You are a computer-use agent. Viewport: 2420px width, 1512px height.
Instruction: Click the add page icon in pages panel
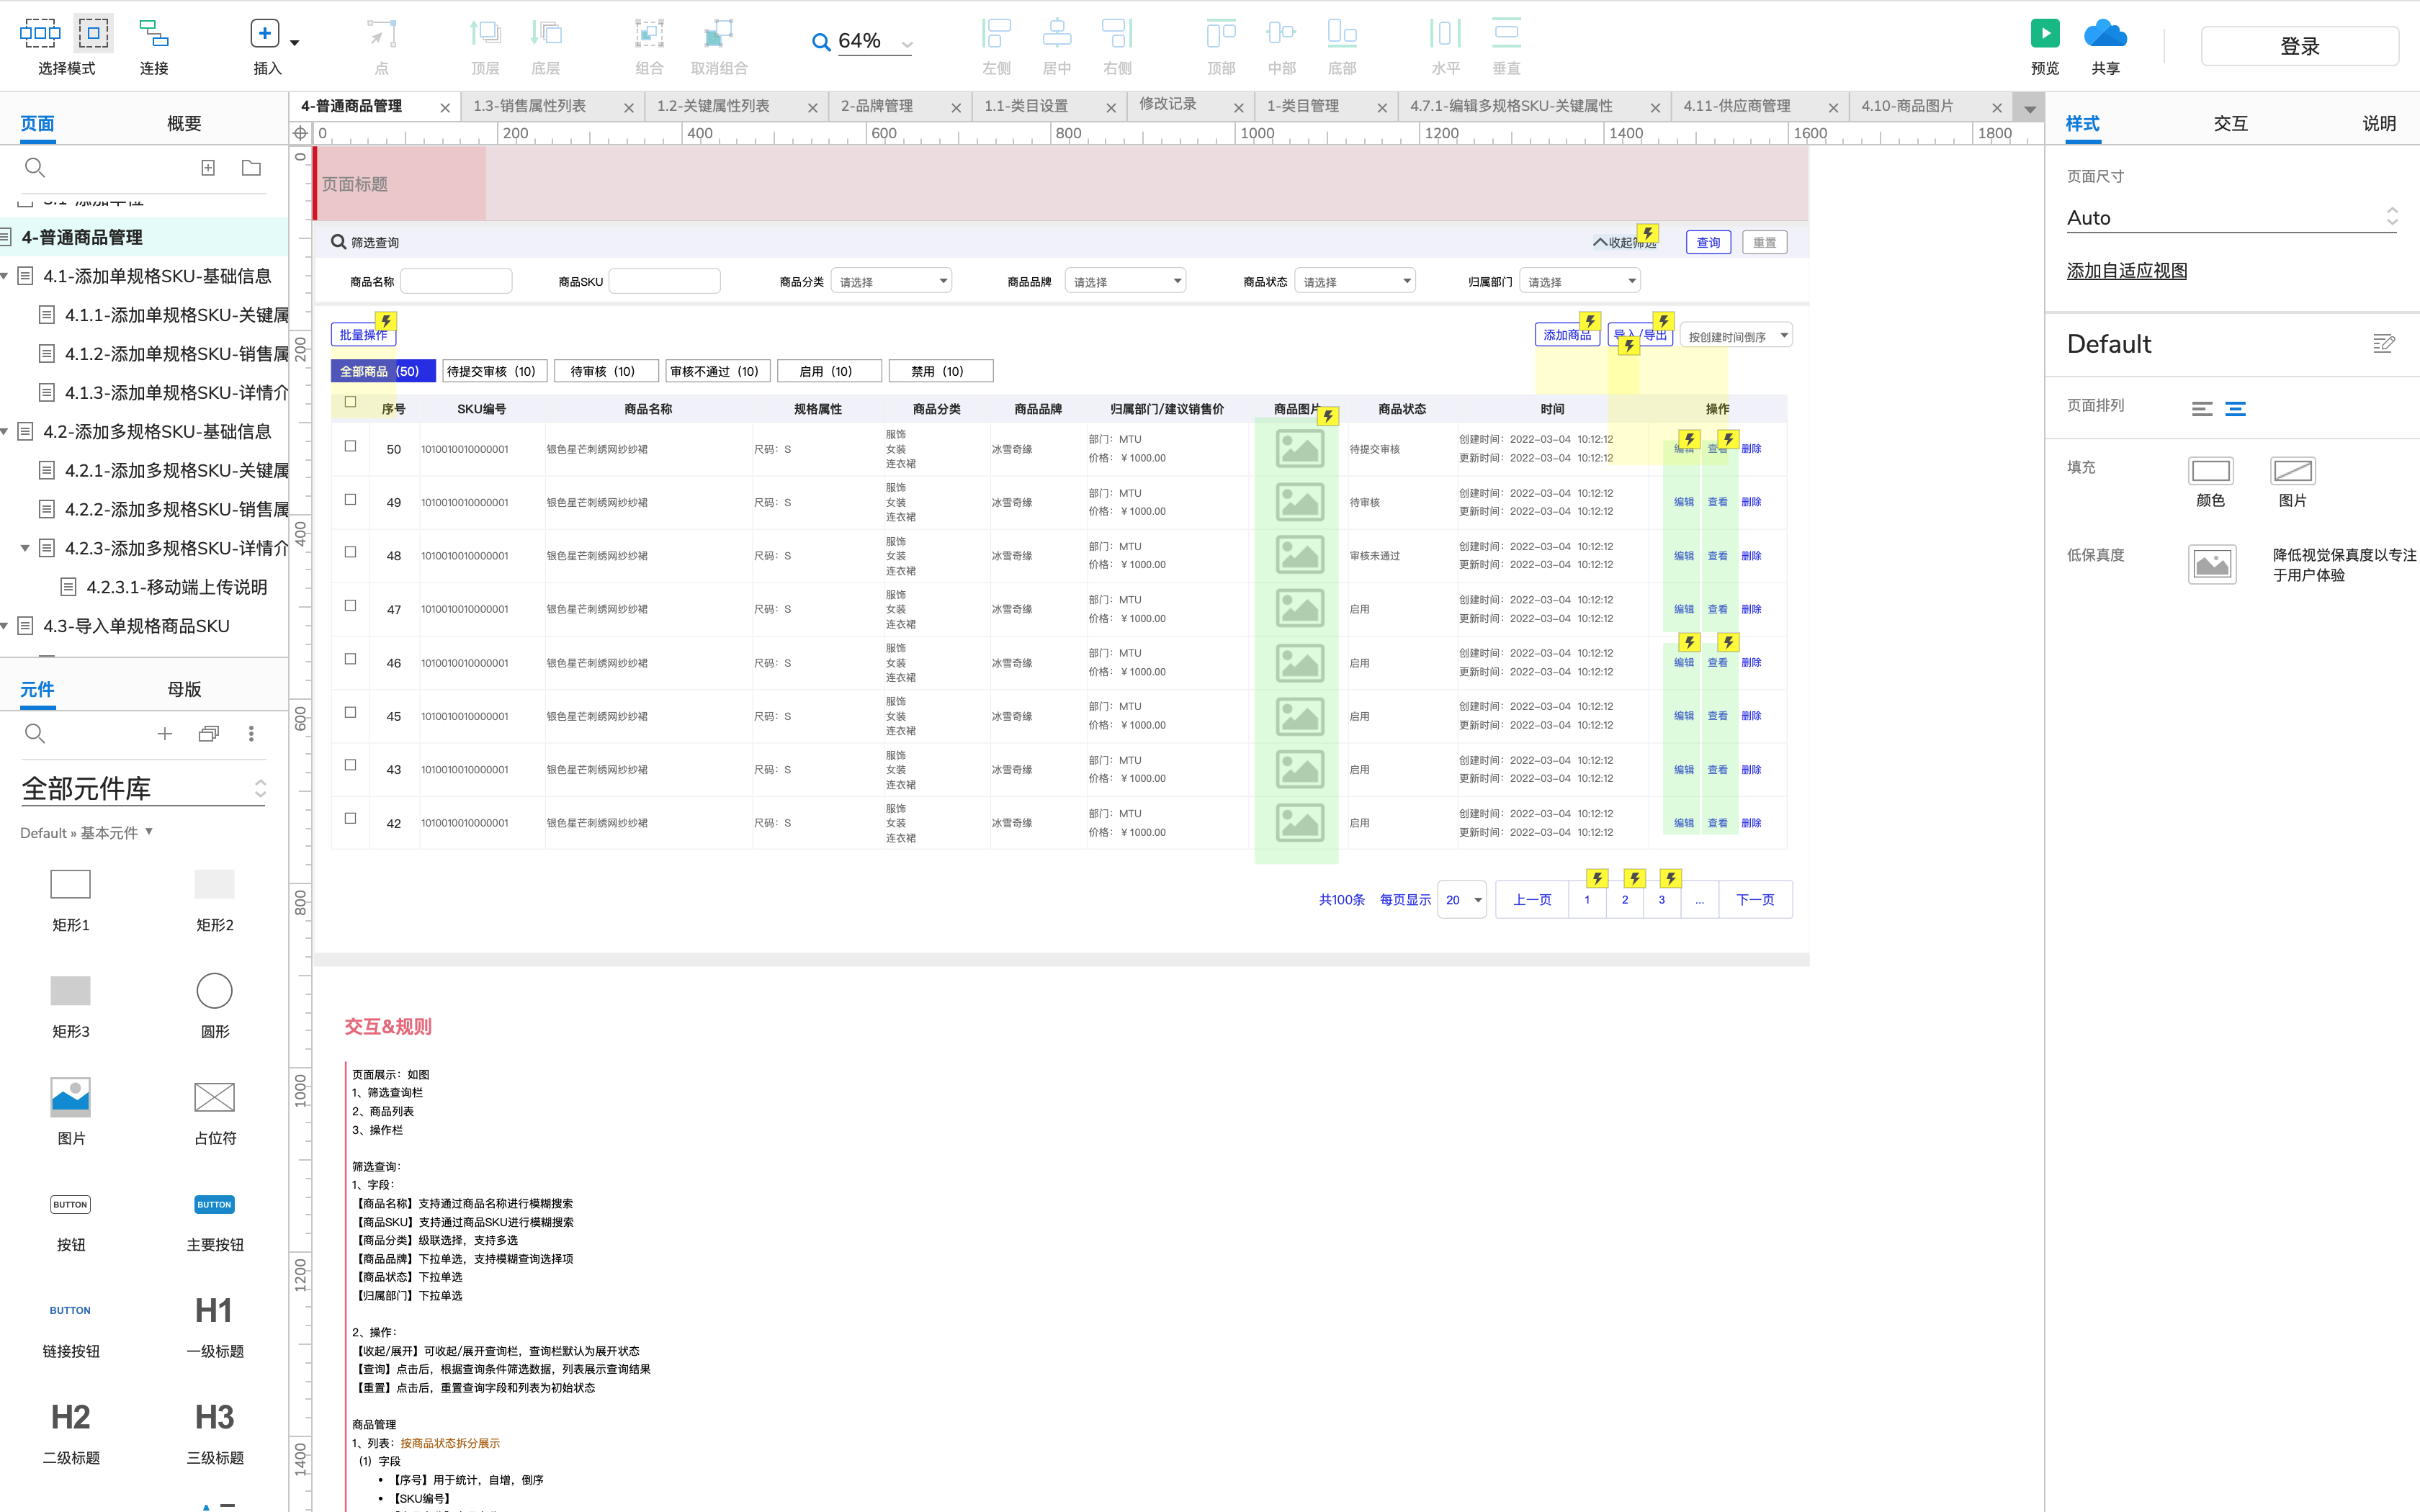click(208, 168)
